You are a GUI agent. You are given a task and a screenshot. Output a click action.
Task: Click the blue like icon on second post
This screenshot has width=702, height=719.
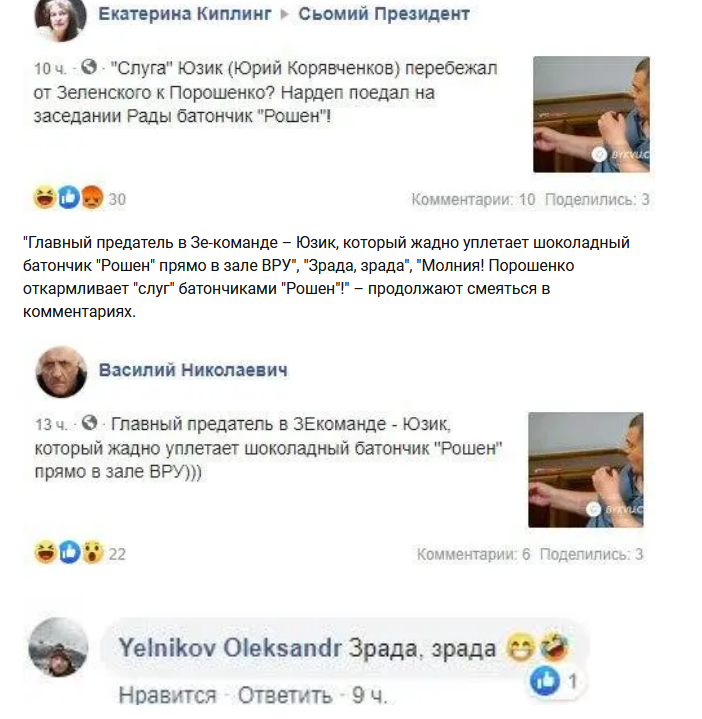click(70, 552)
